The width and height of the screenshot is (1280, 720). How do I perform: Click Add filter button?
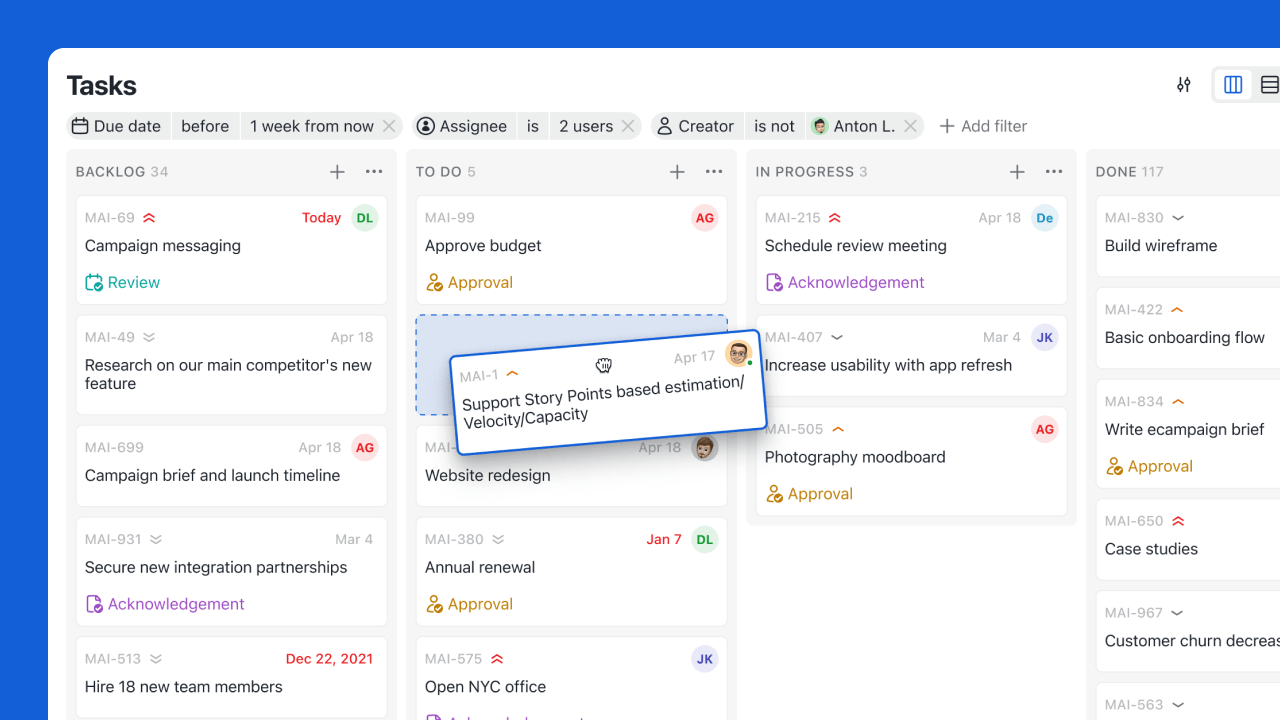(983, 126)
